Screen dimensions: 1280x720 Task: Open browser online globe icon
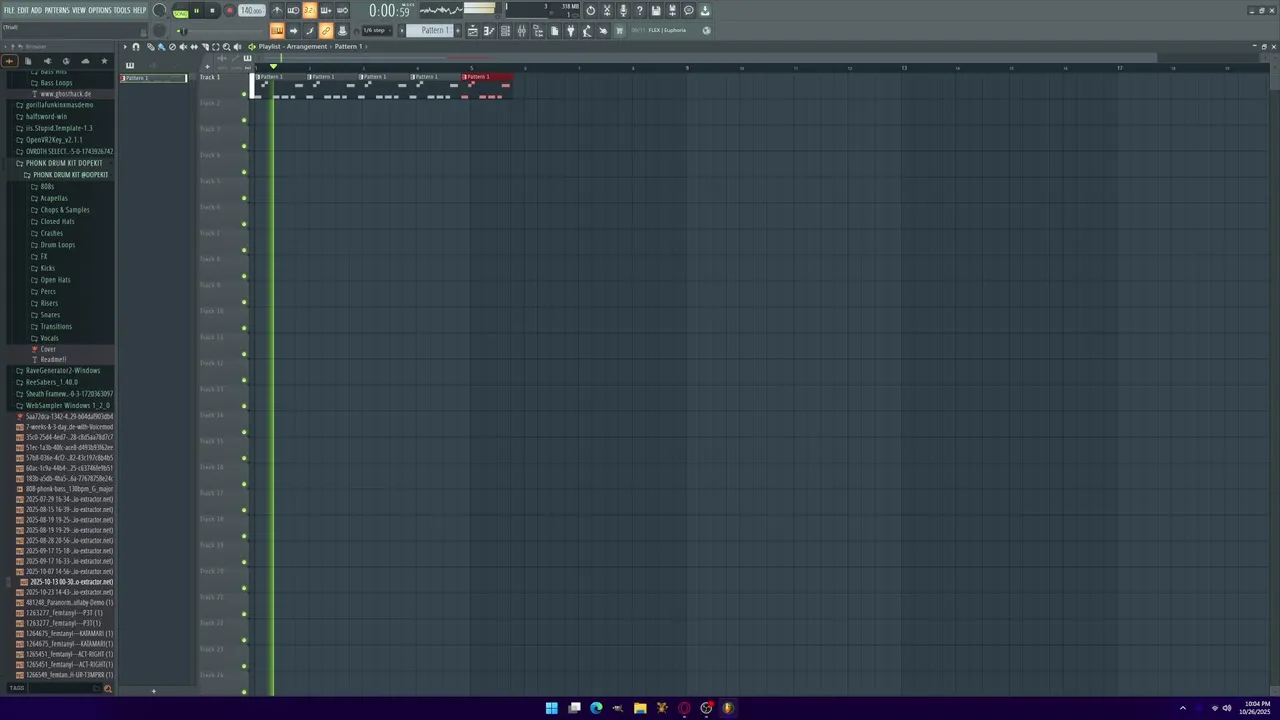pyautogui.click(x=66, y=61)
